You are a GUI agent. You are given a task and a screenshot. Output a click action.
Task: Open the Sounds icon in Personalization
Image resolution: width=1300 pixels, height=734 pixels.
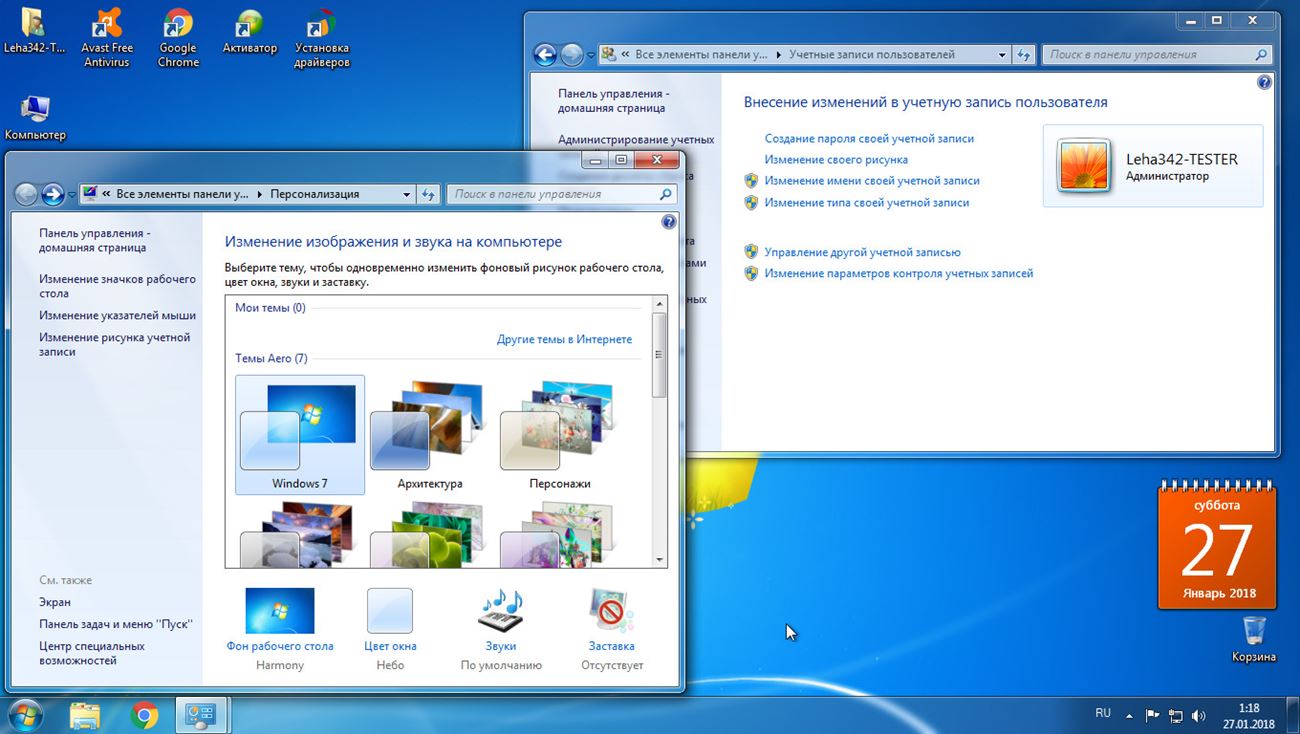[x=501, y=612]
